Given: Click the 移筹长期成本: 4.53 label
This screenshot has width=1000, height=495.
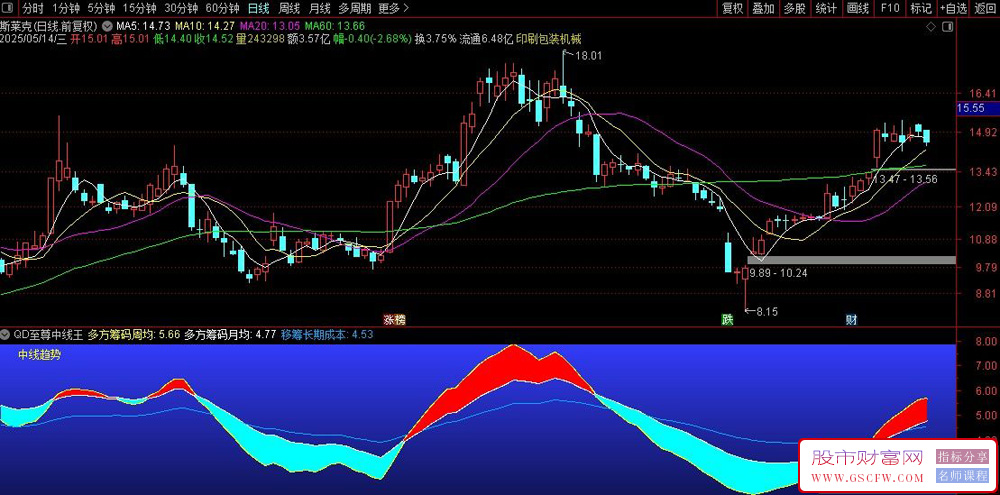Looking at the screenshot, I should [x=327, y=334].
